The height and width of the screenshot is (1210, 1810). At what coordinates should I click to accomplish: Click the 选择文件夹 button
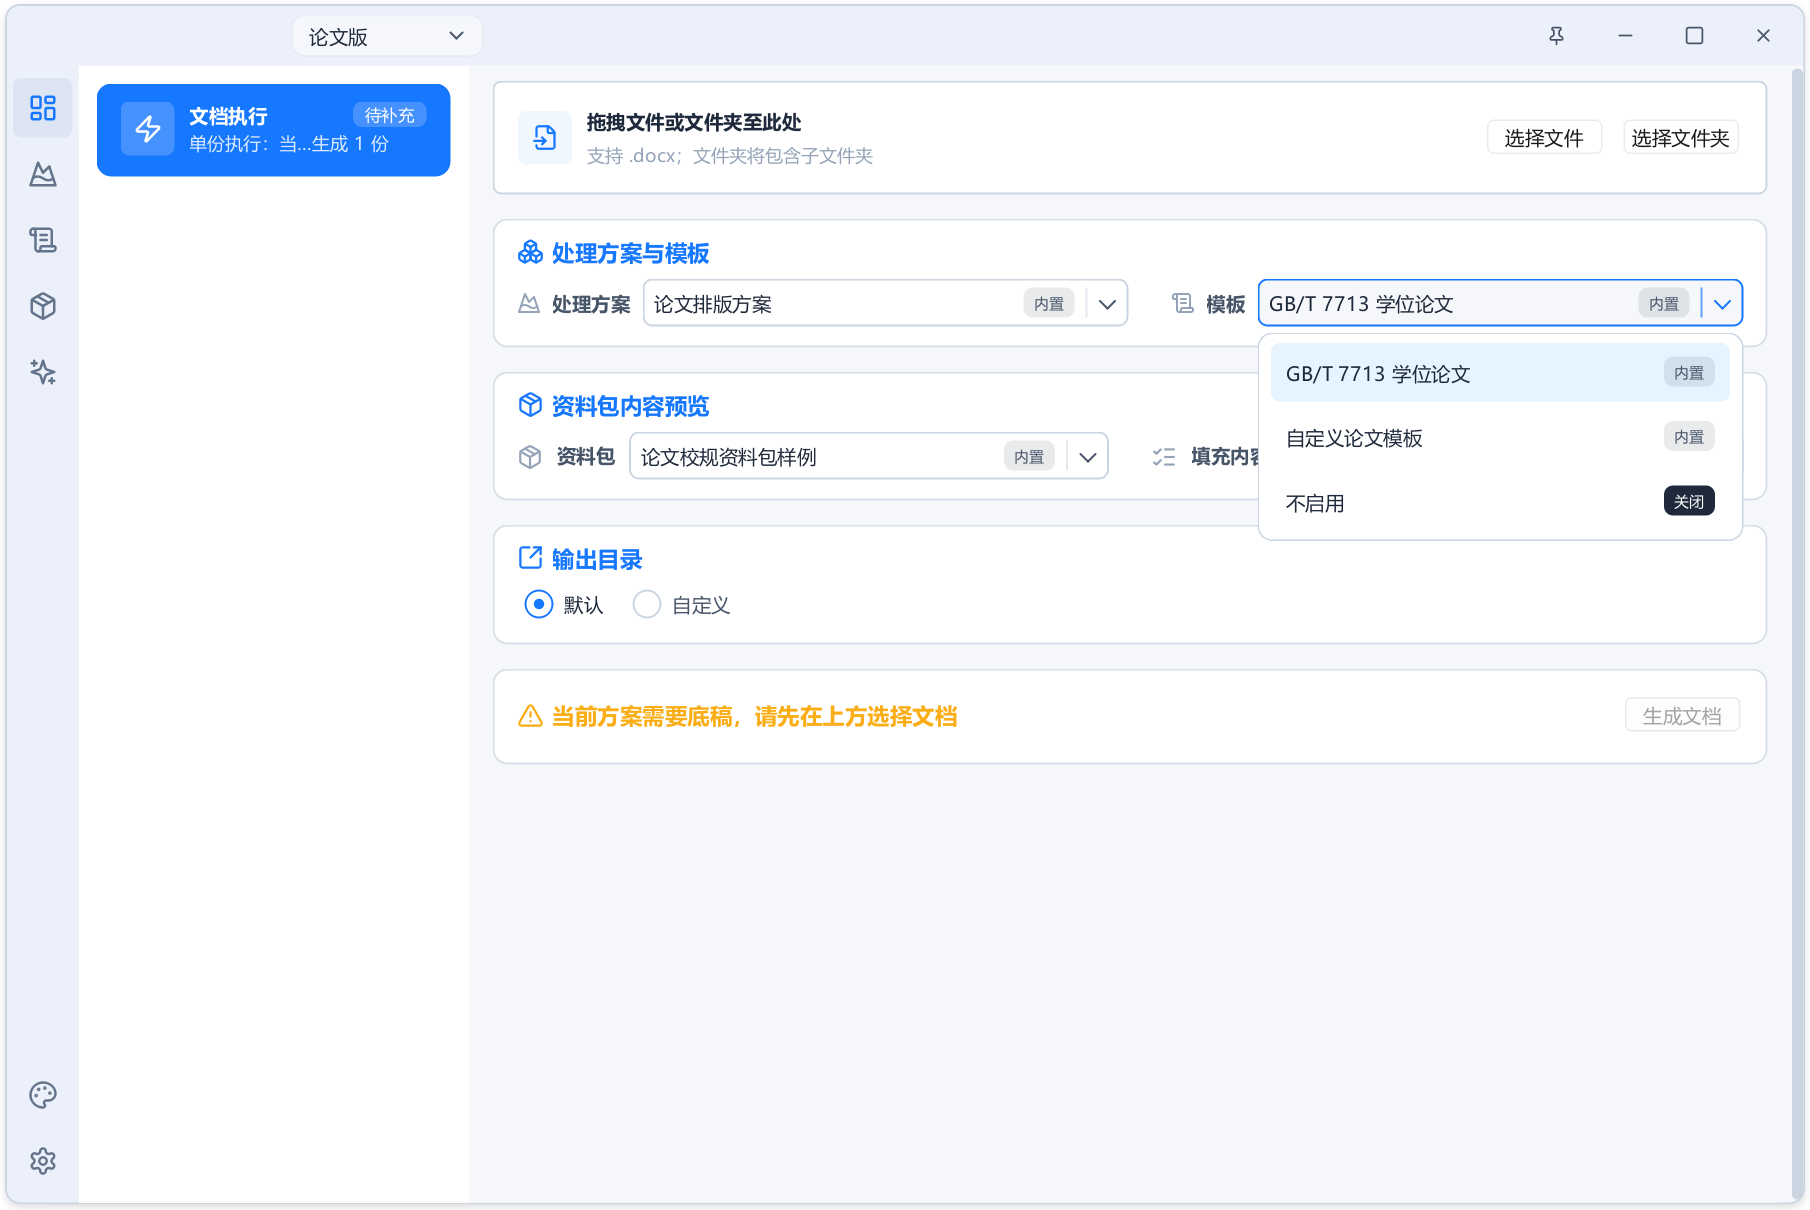click(x=1680, y=138)
